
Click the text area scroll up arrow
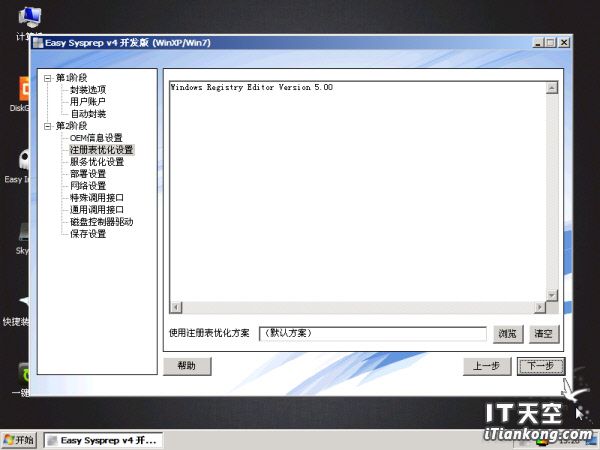coord(552,88)
